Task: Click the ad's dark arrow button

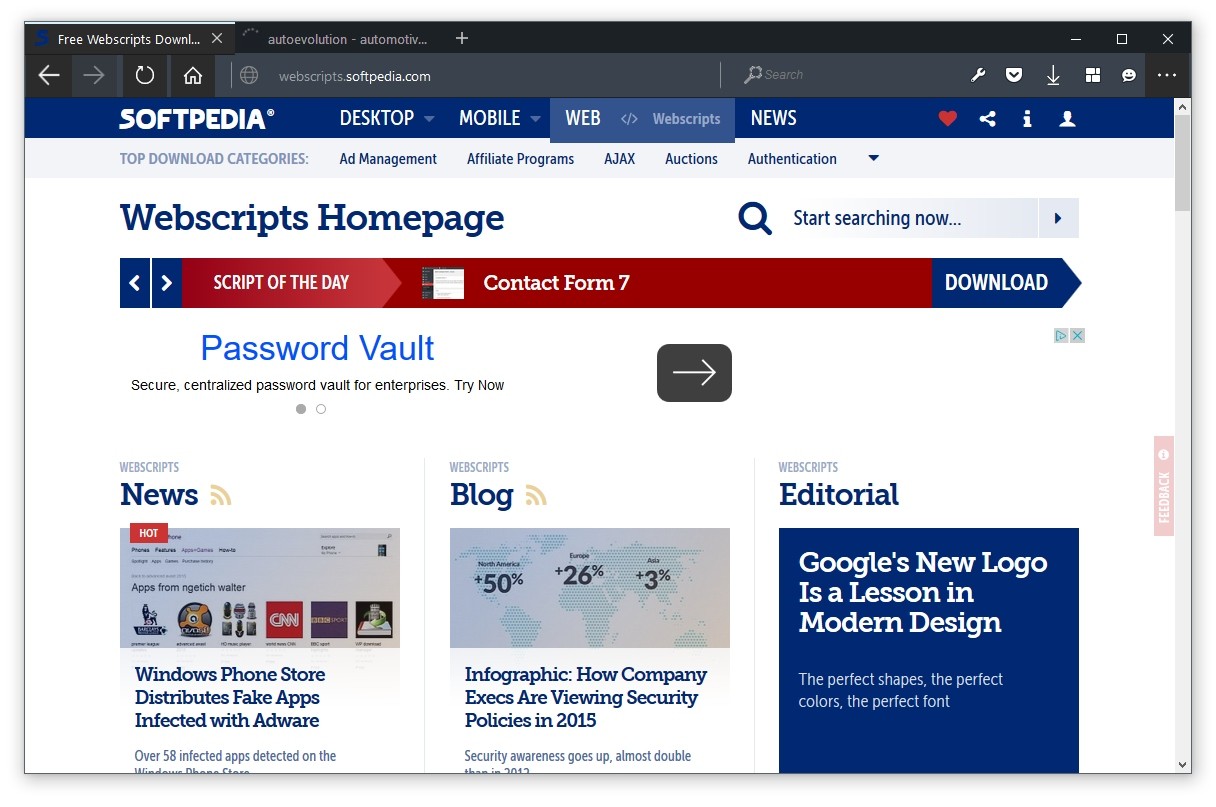Action: 694,373
